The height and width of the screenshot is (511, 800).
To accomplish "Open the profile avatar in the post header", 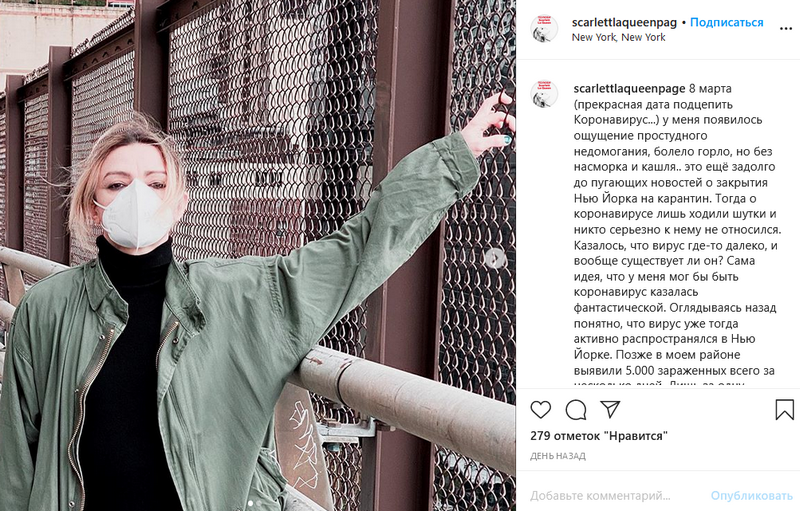I will click(544, 29).
